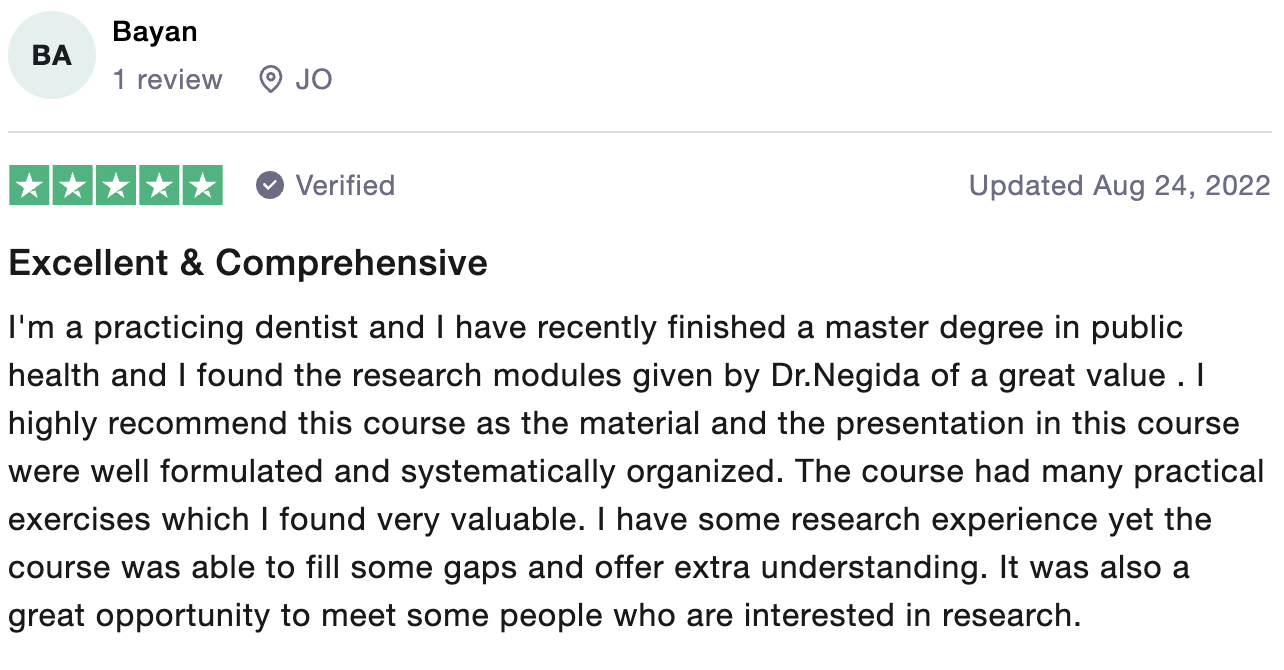Viewport: 1284px width, 670px height.
Task: Open the Excellent & Comprehensive review title
Action: [x=248, y=263]
